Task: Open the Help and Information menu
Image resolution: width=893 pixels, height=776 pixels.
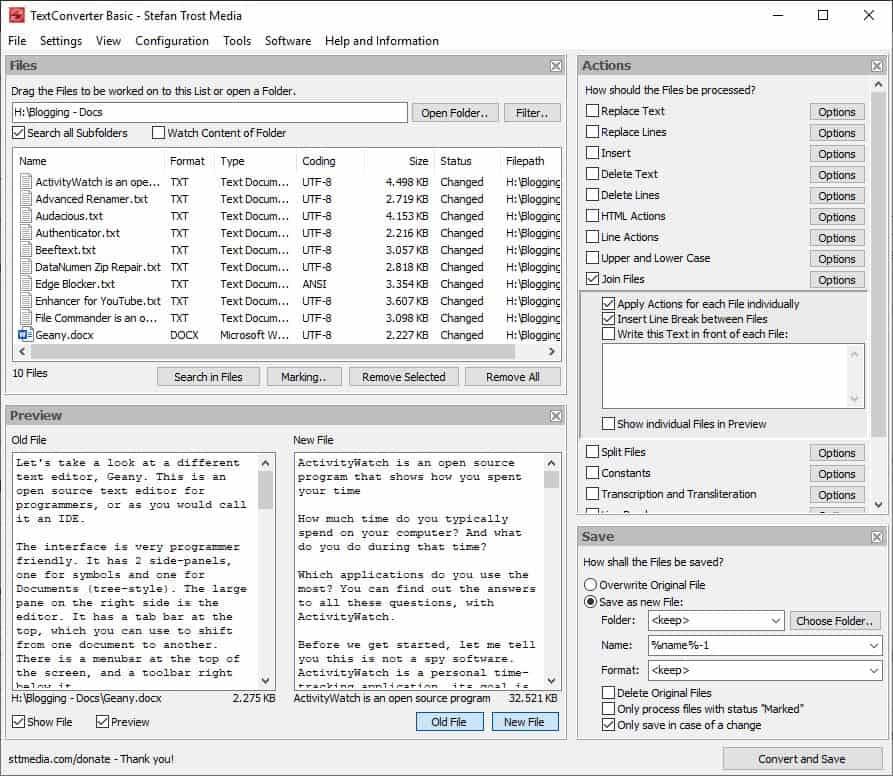Action: (382, 41)
